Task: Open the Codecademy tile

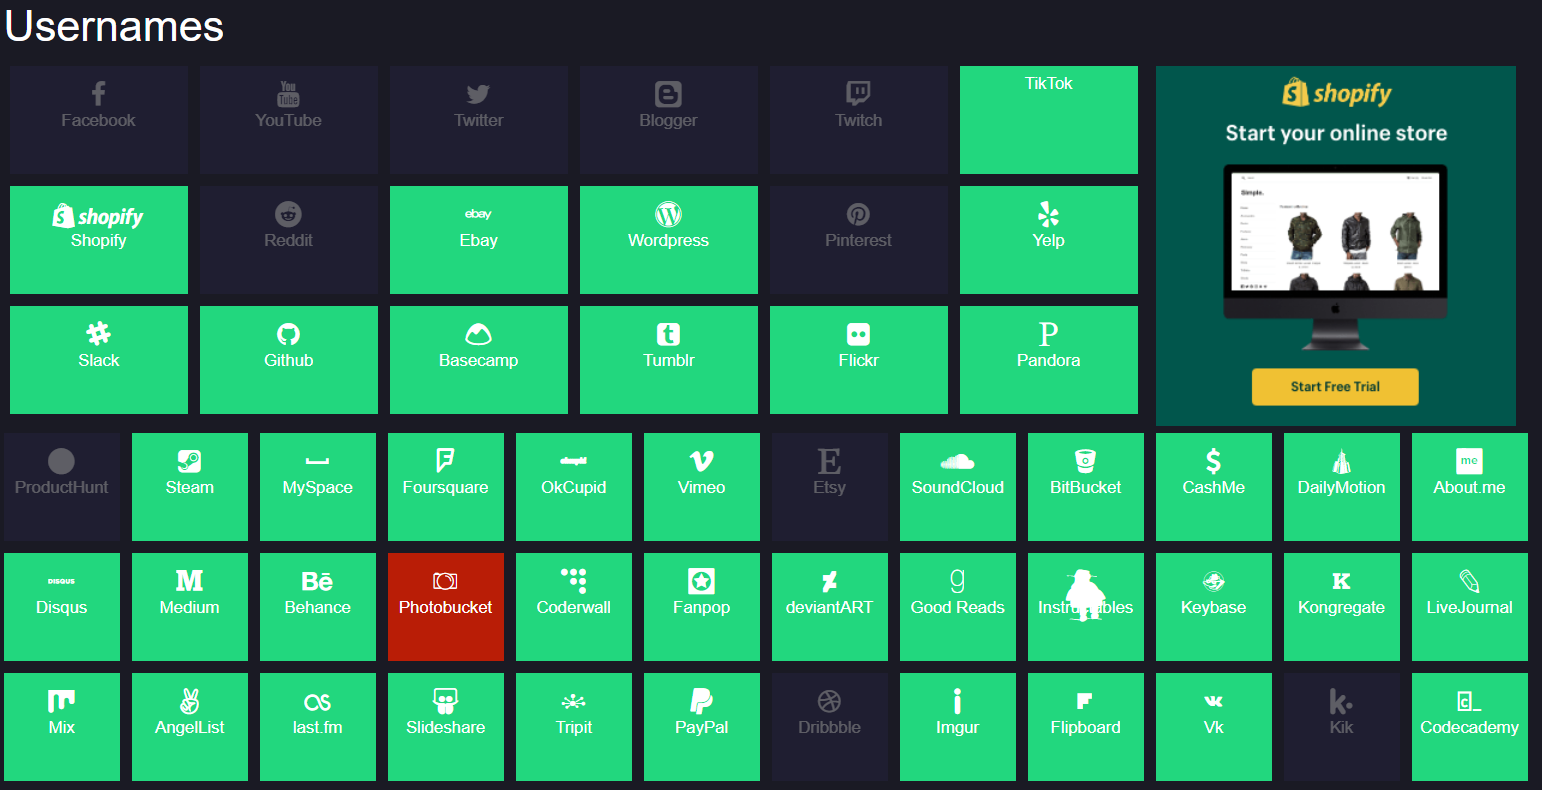Action: (x=1469, y=726)
